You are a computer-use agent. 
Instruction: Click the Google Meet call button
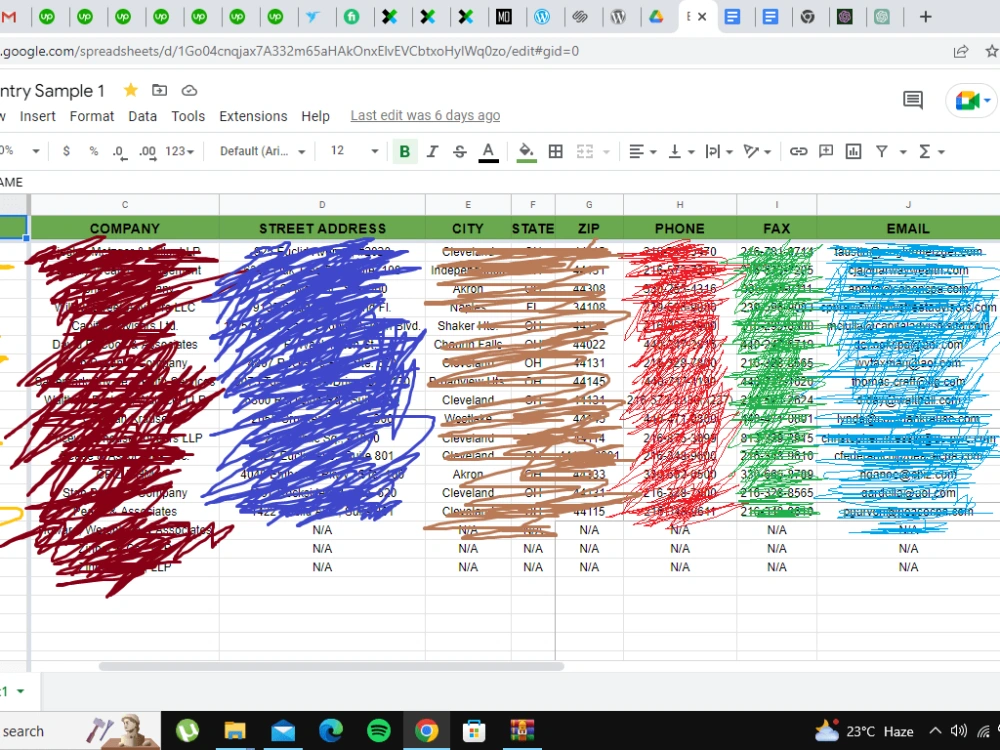click(x=971, y=100)
